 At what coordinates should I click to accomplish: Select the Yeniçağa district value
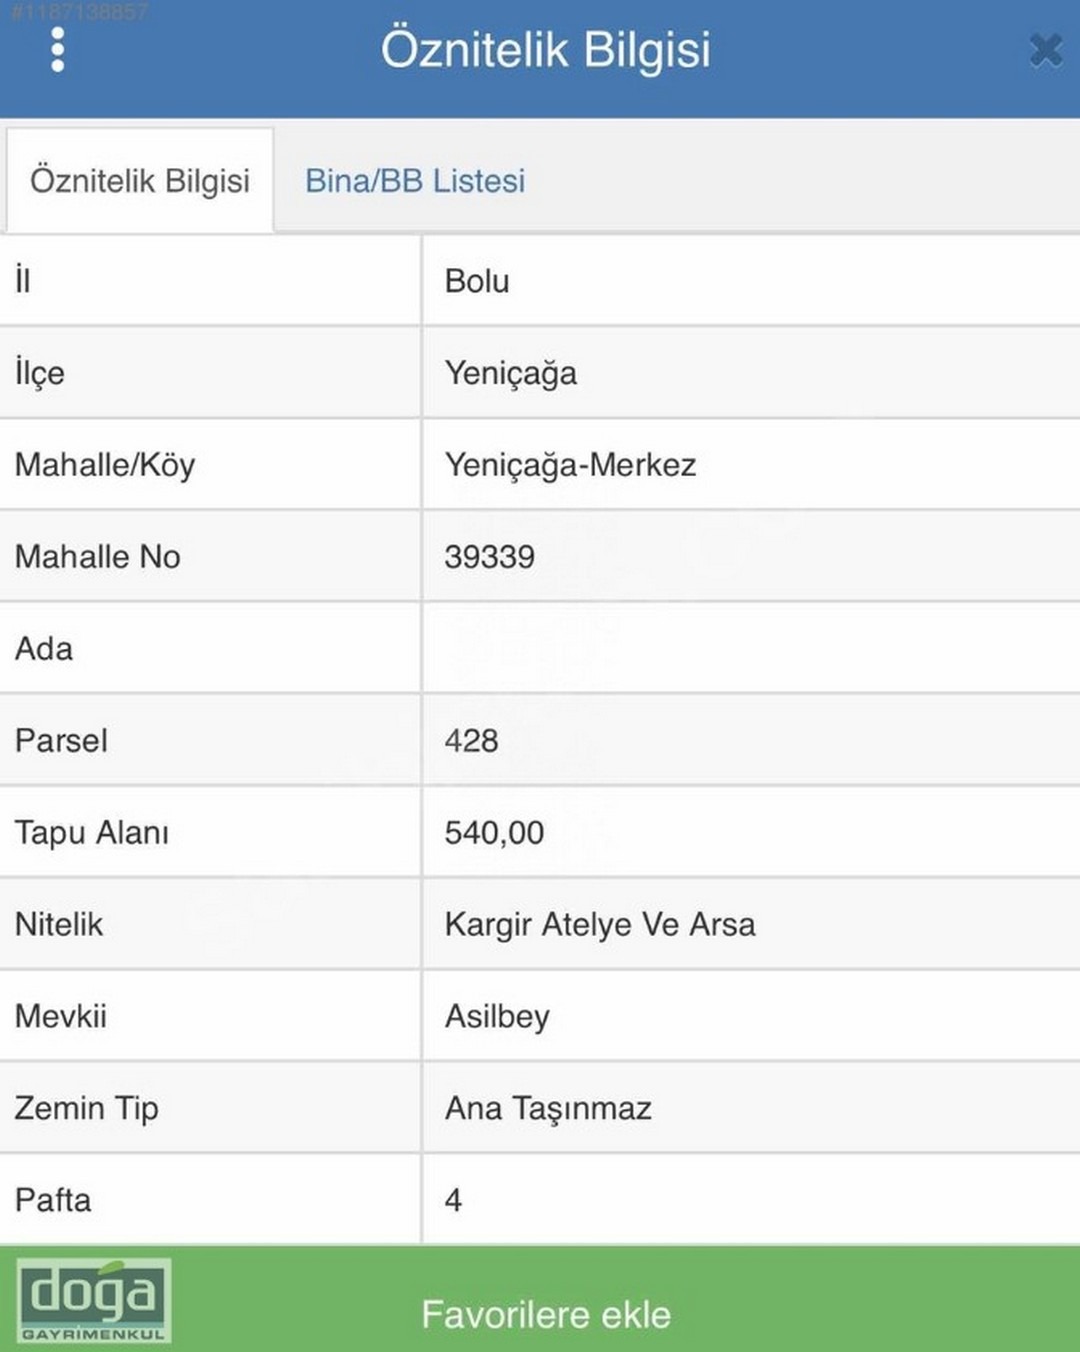tap(511, 374)
